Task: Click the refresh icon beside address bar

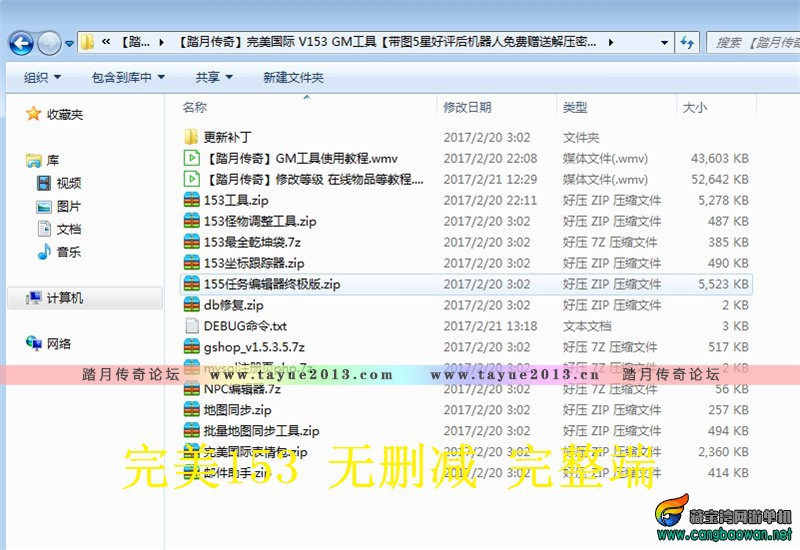Action: (687, 42)
